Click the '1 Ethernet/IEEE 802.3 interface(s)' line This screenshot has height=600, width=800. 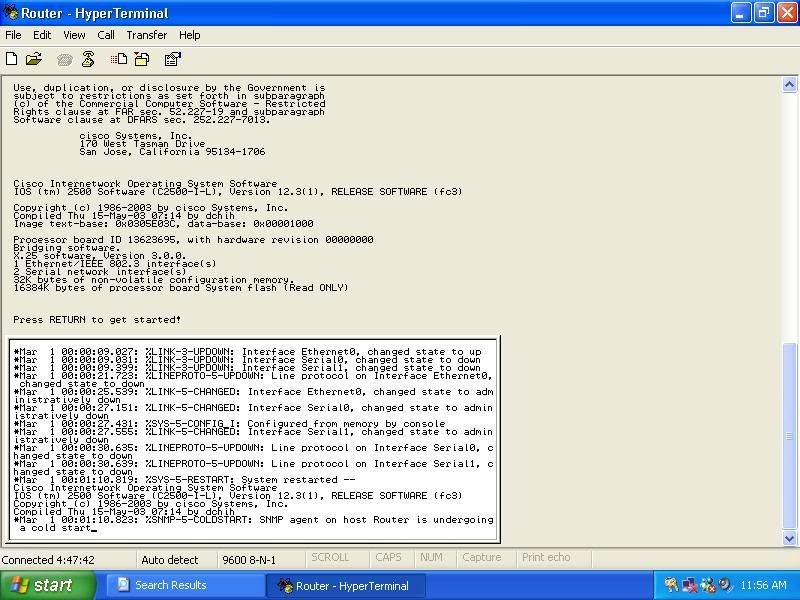[115, 264]
